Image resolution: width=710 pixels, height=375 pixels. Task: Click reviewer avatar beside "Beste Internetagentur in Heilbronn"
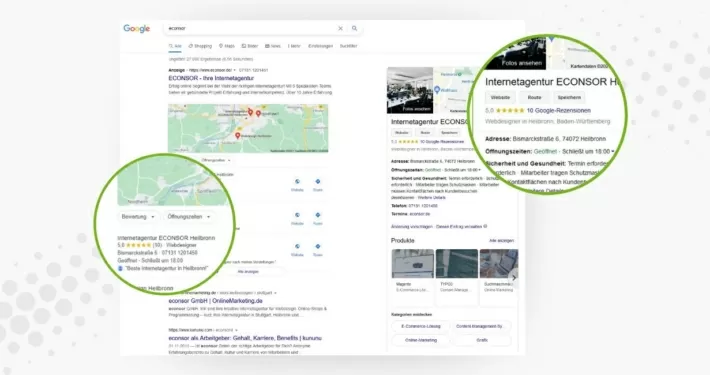[x=120, y=268]
